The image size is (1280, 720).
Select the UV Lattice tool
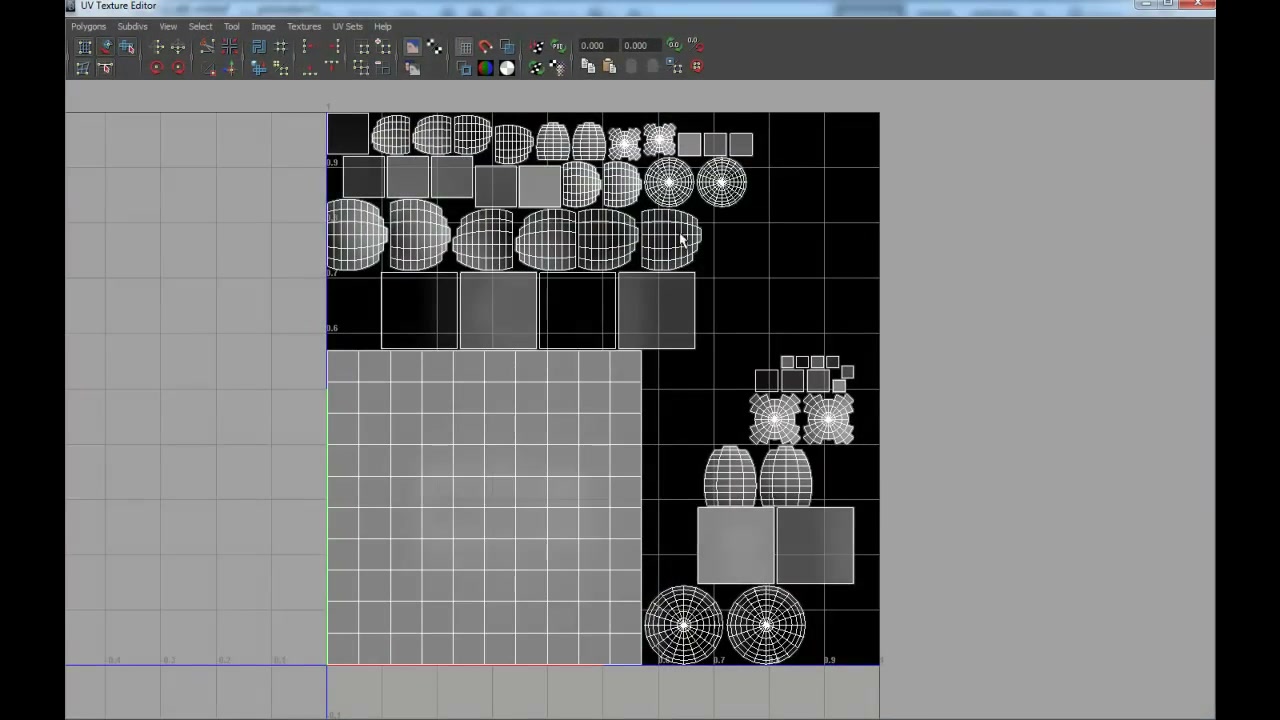[x=84, y=47]
